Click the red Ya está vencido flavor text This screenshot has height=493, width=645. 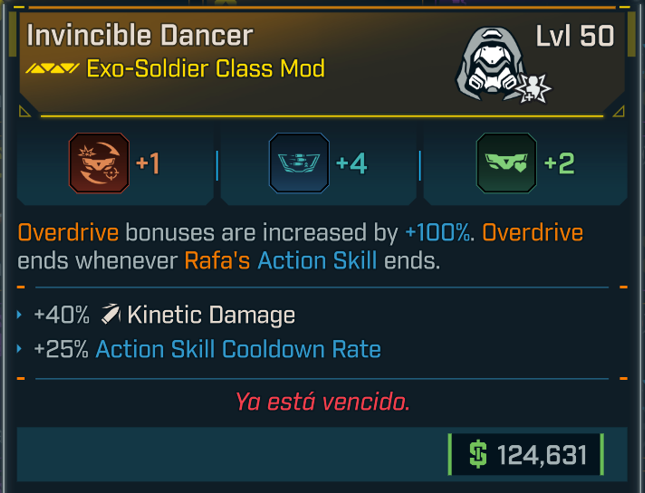click(x=322, y=402)
